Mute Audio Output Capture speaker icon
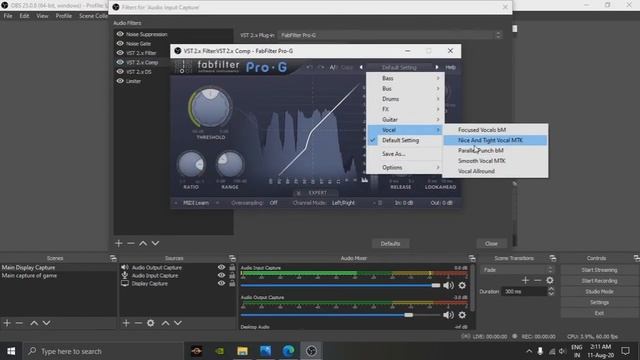 [448, 315]
